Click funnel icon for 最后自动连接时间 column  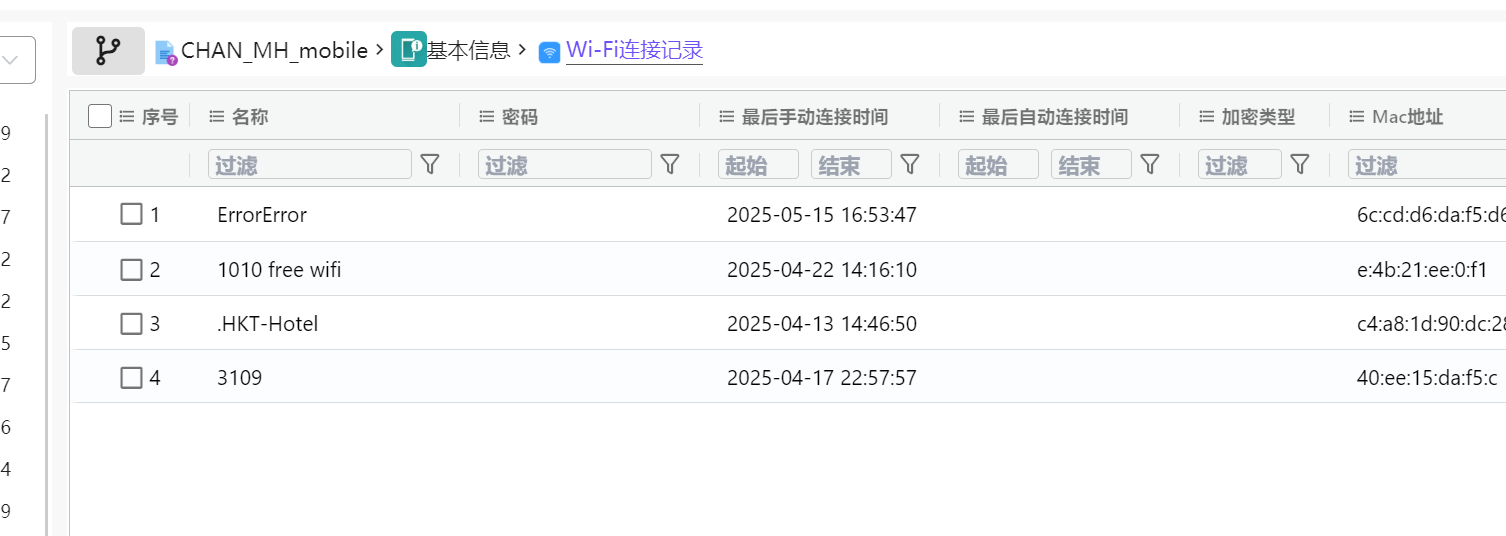pos(1150,164)
